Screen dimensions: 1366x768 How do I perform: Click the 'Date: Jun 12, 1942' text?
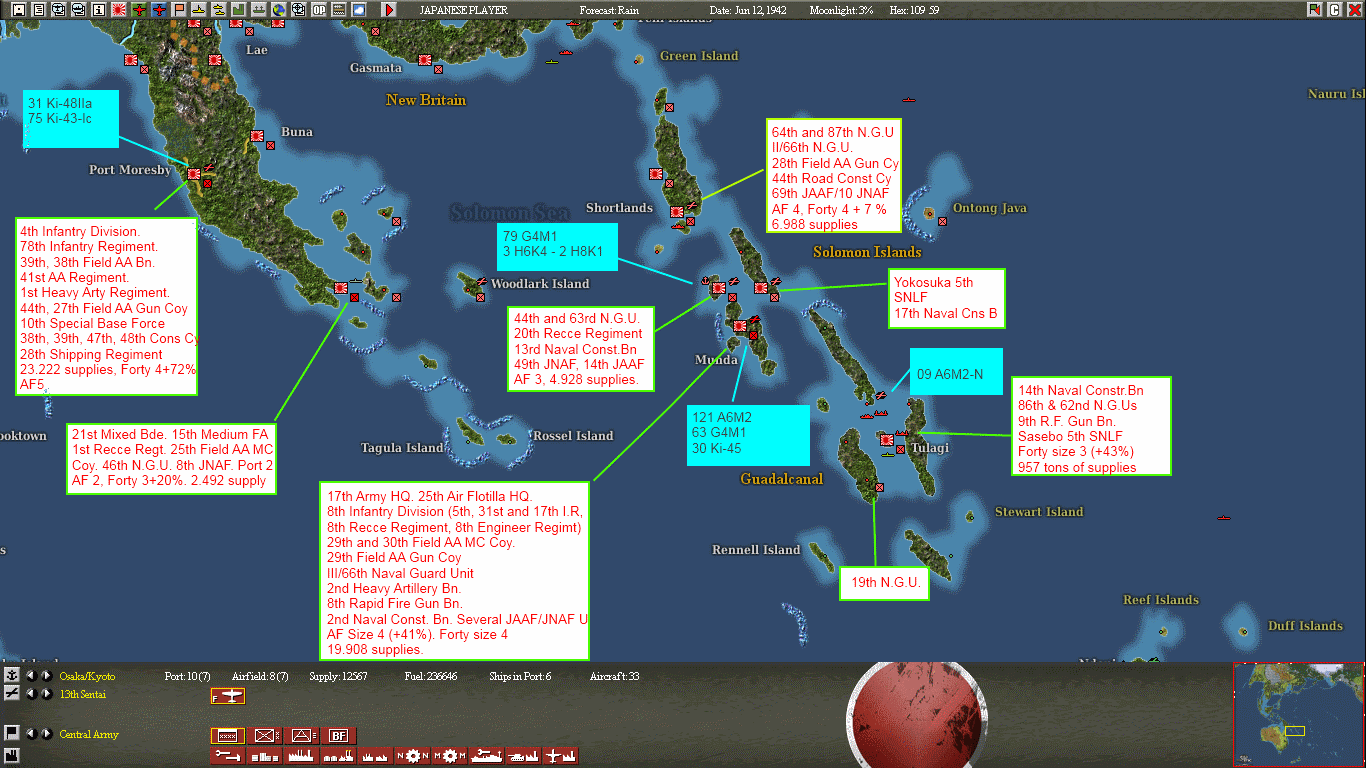coord(748,10)
